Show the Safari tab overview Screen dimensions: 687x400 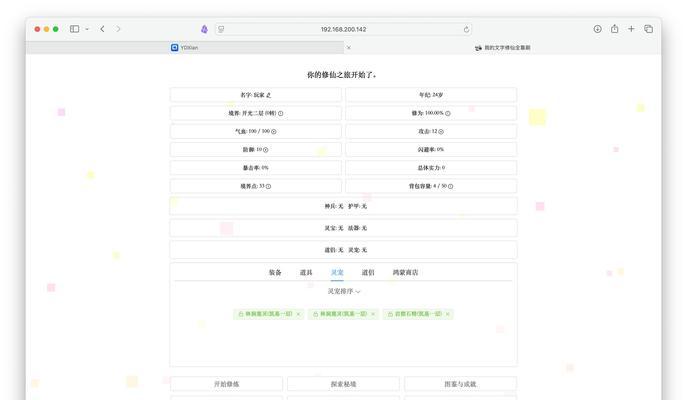tap(648, 29)
